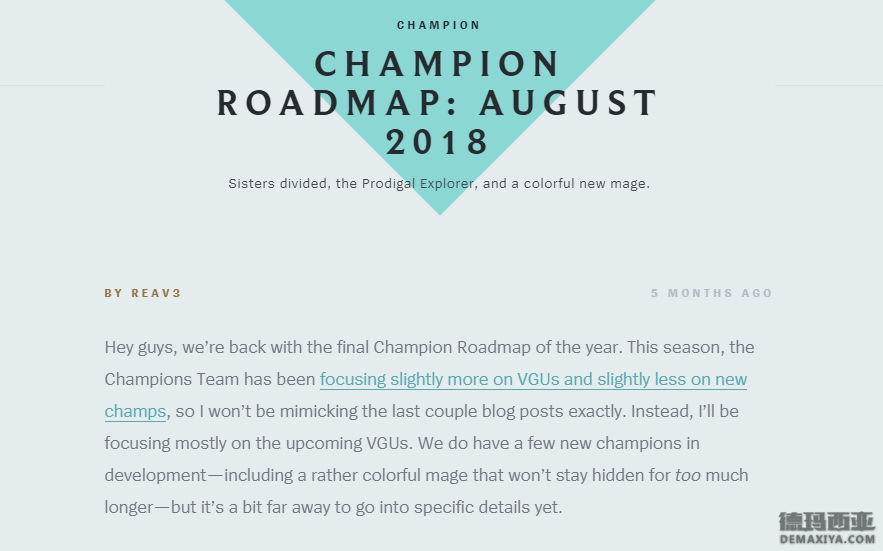
Task: Click the Chinese-character Demaxiya watermark logo
Action: tap(826, 522)
